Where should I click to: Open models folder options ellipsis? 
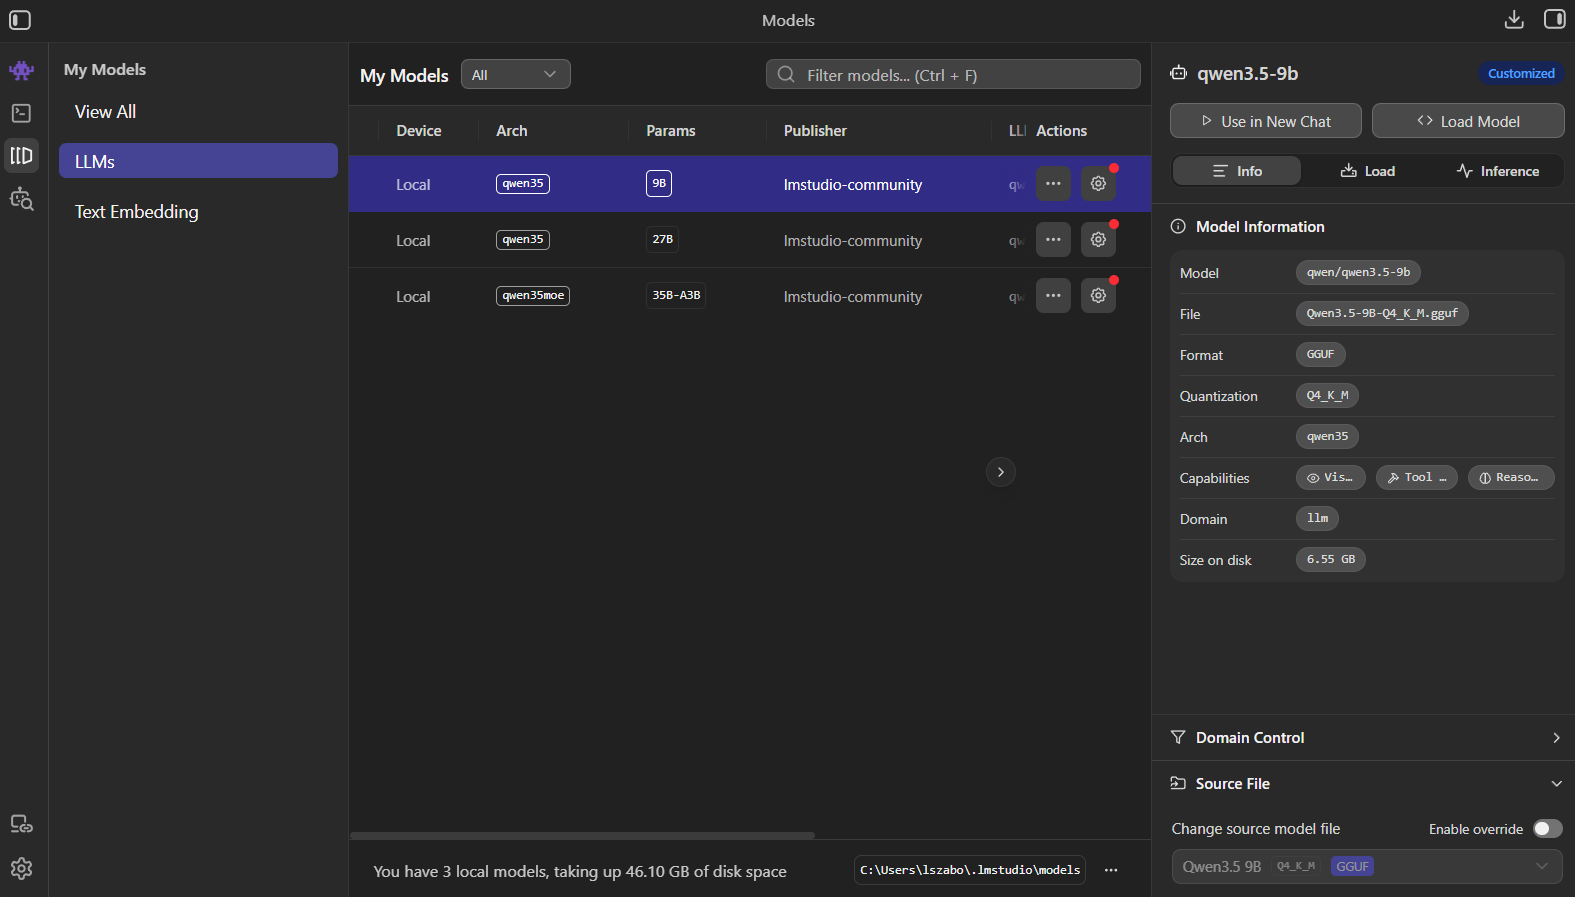coord(1111,870)
